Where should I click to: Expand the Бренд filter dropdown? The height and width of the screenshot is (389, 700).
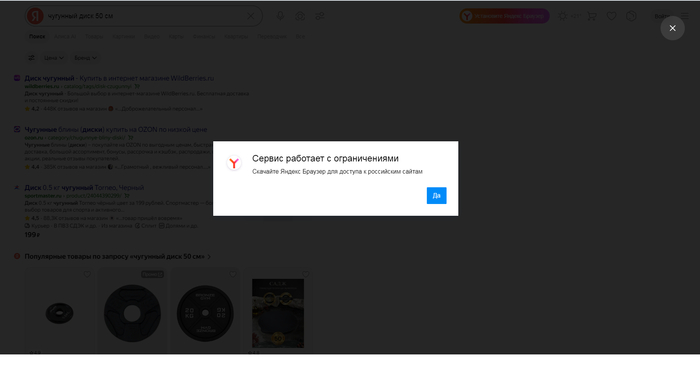[86, 58]
